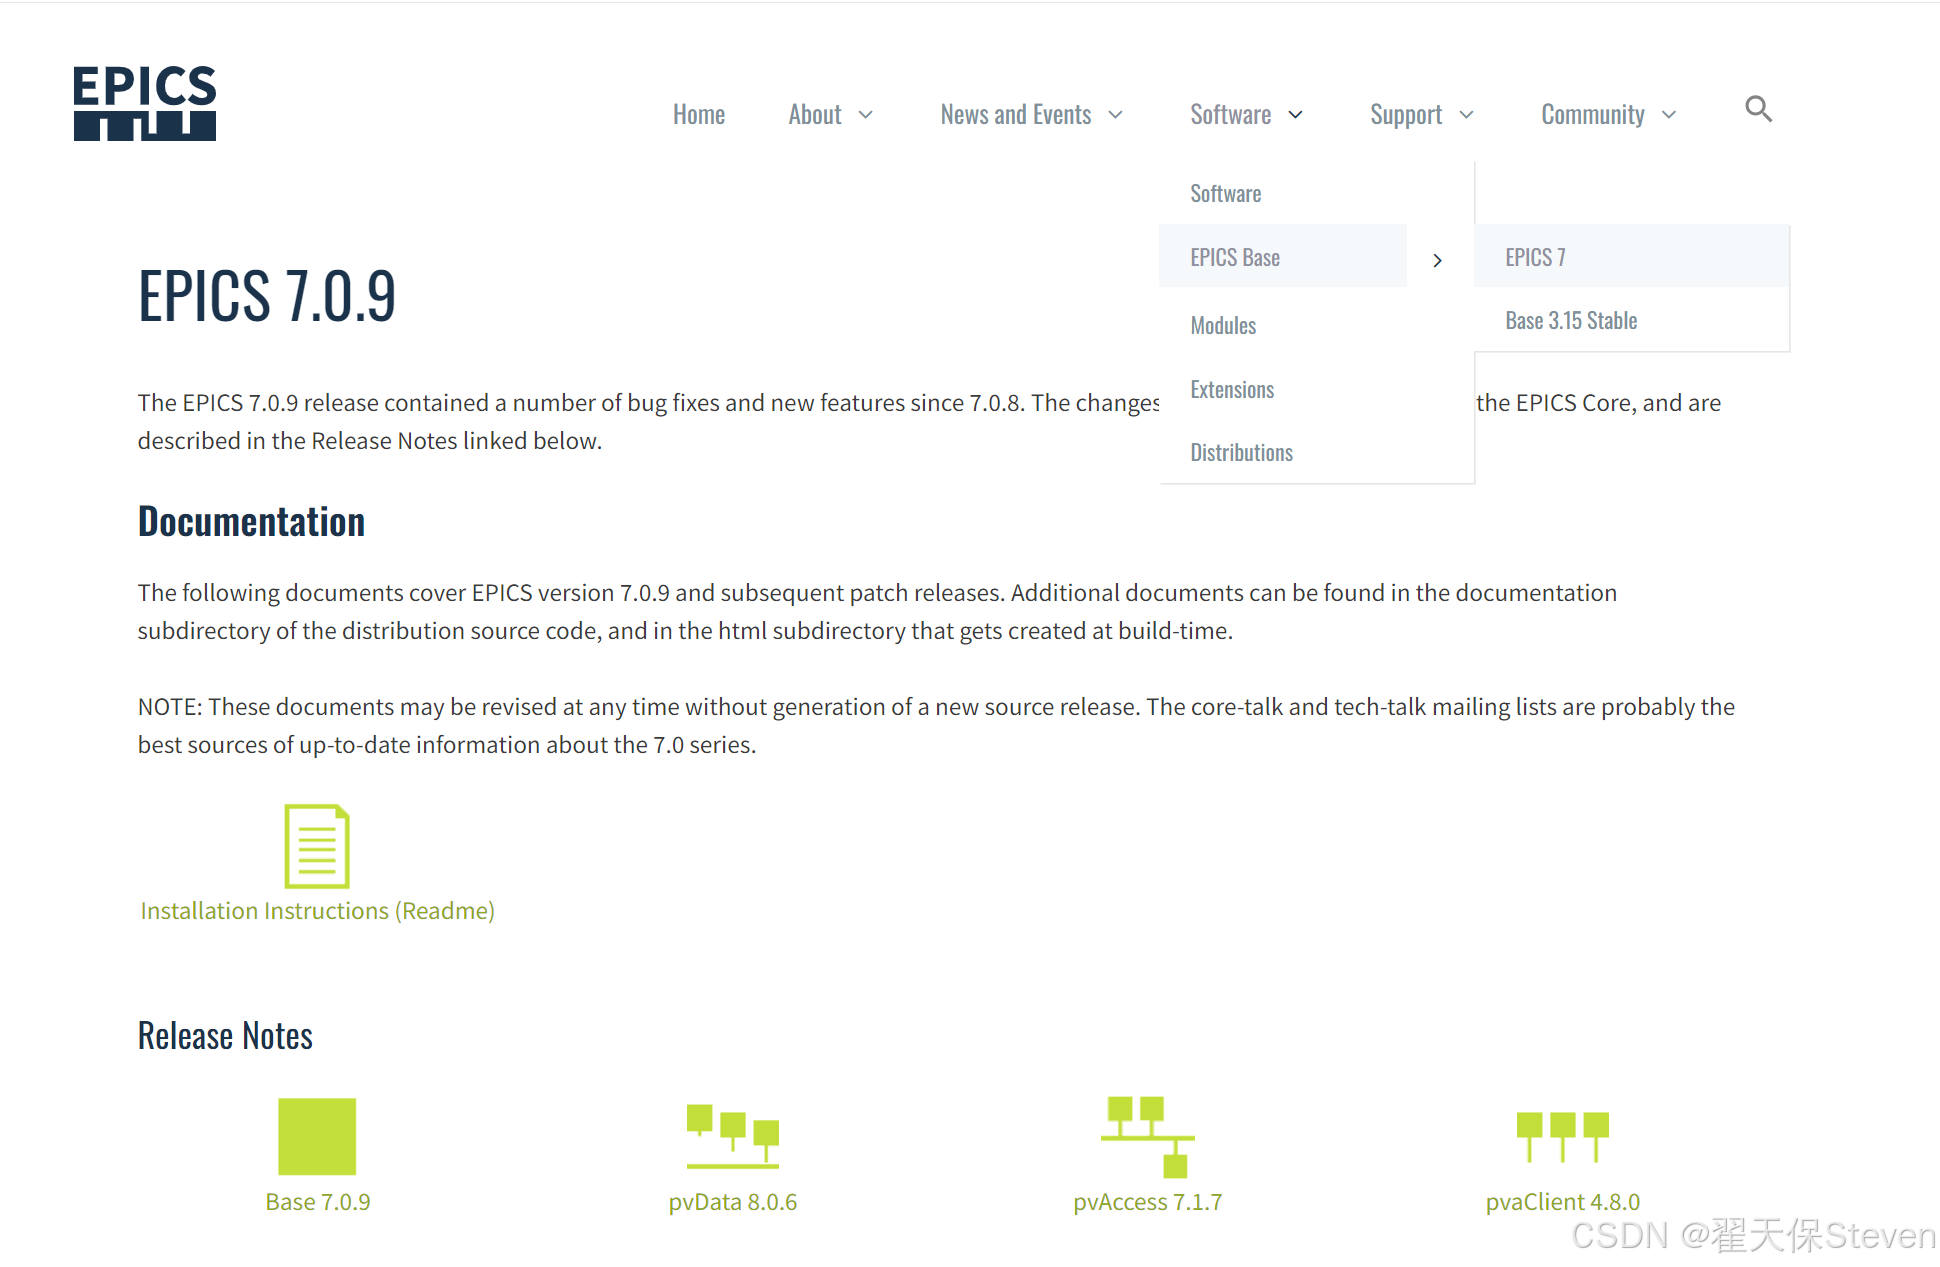Click the pvData release notes icon
Screen dimensions: 1940x1267
[x=732, y=1136]
